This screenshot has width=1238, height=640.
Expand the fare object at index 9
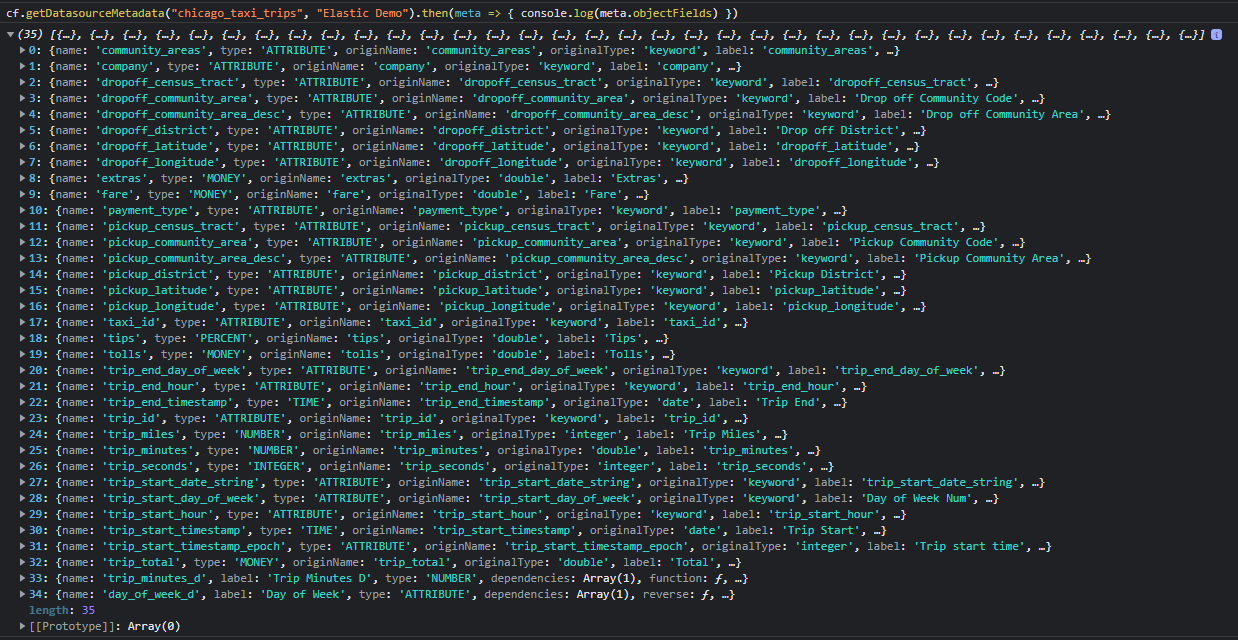click(x=22, y=193)
